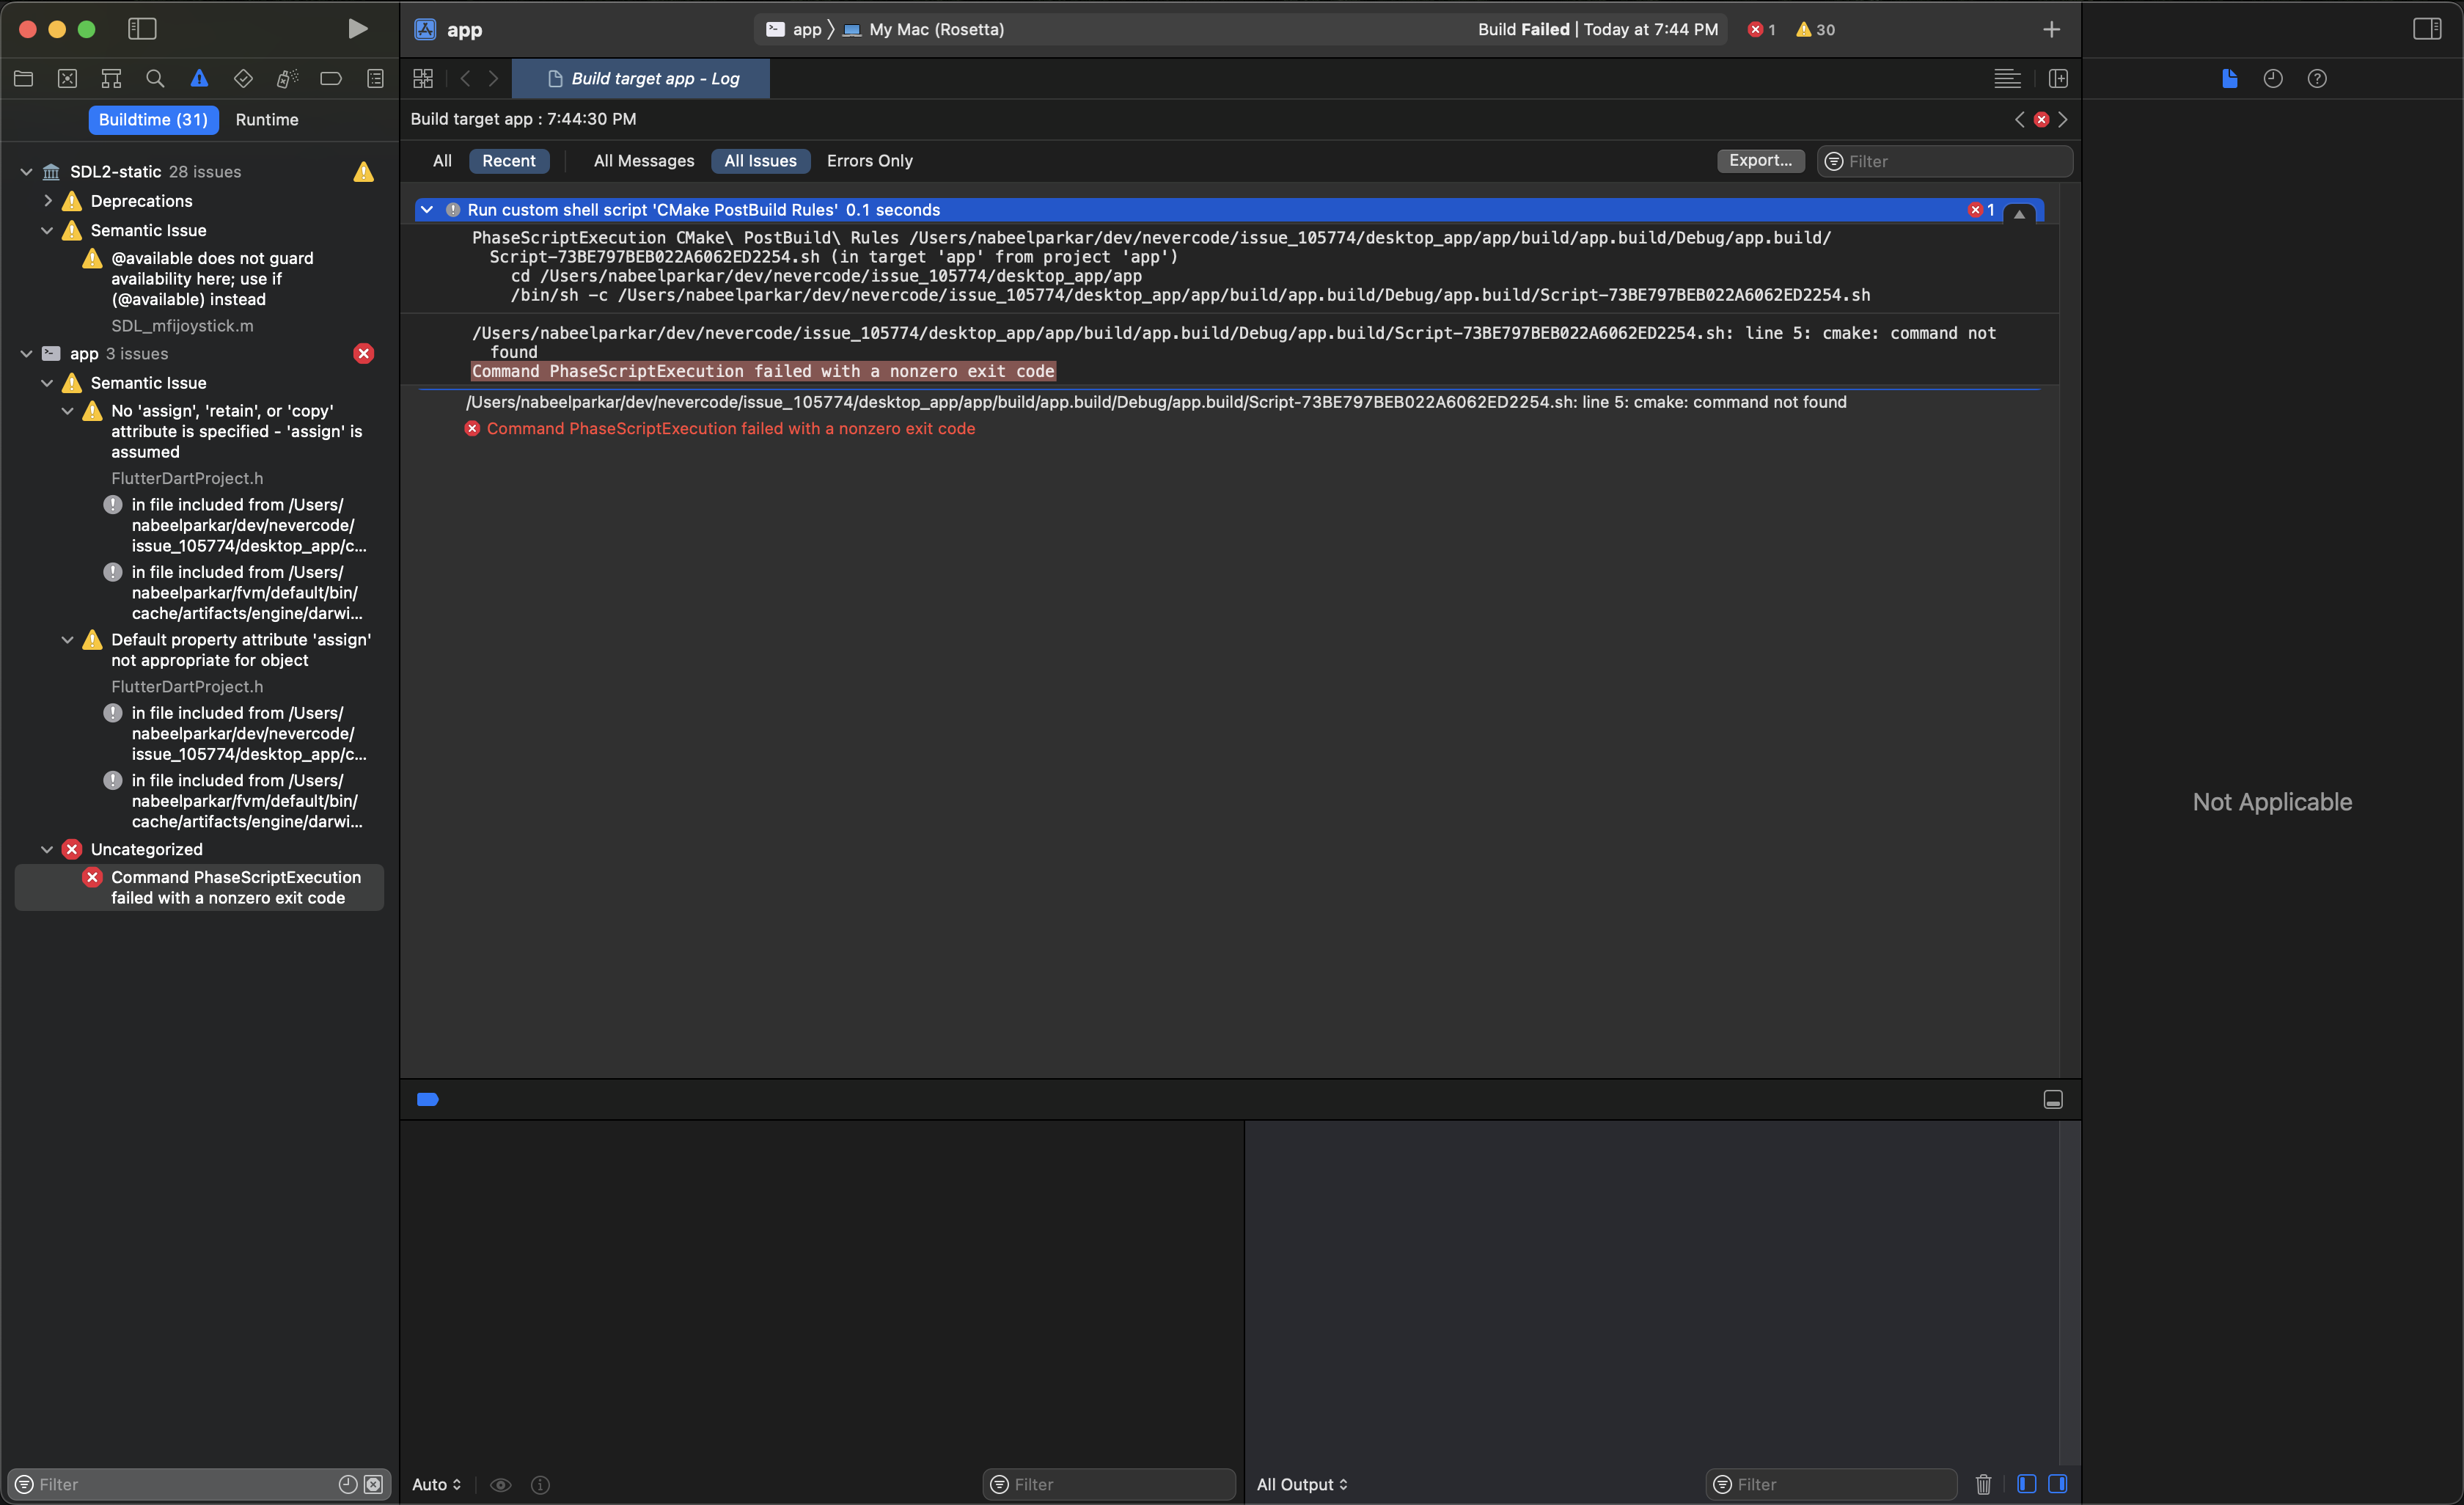Run the app with the play button
This screenshot has height=1505, width=2464.
(x=358, y=29)
